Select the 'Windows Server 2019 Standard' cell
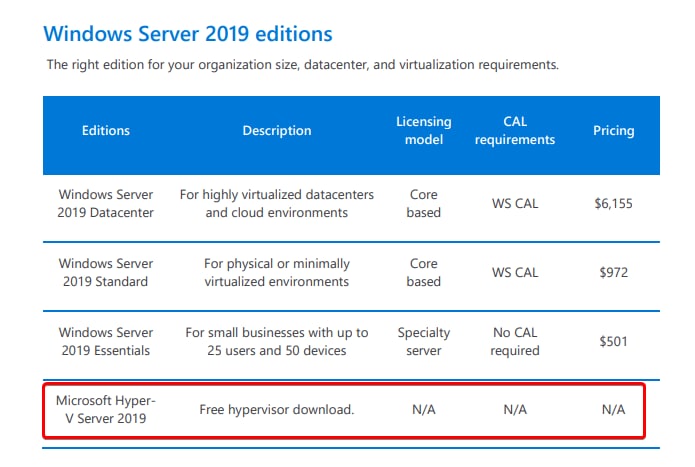695x467 pixels. click(x=105, y=272)
